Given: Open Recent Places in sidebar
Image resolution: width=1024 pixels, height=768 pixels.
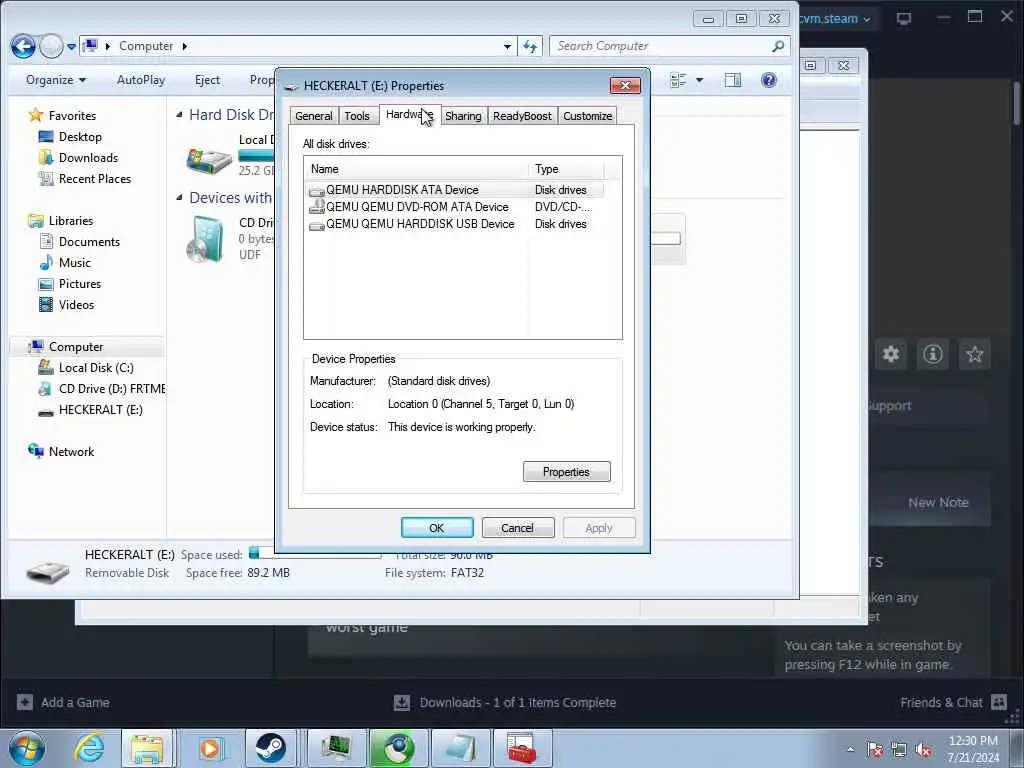Looking at the screenshot, I should click(95, 178).
